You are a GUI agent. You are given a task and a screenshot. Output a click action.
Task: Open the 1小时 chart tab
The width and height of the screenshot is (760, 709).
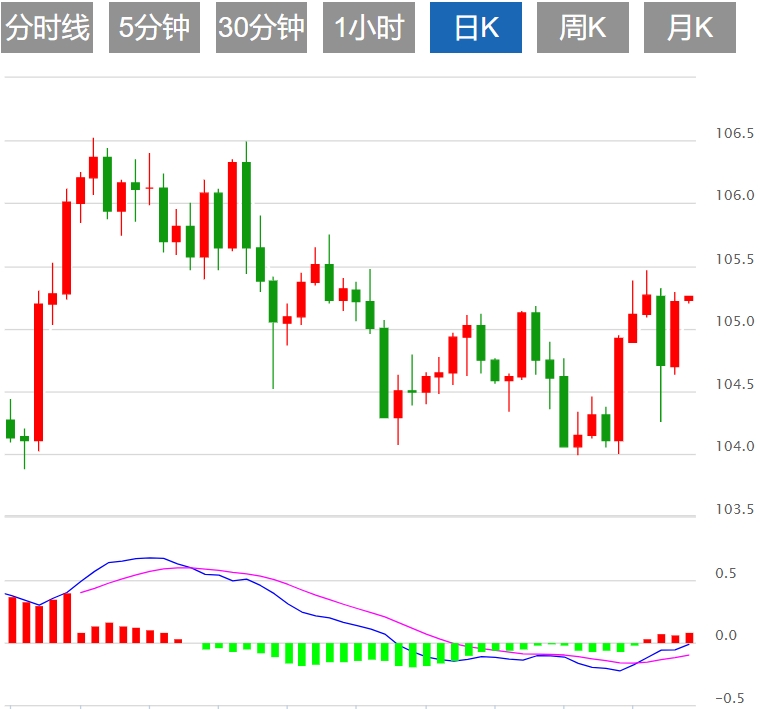(x=369, y=27)
